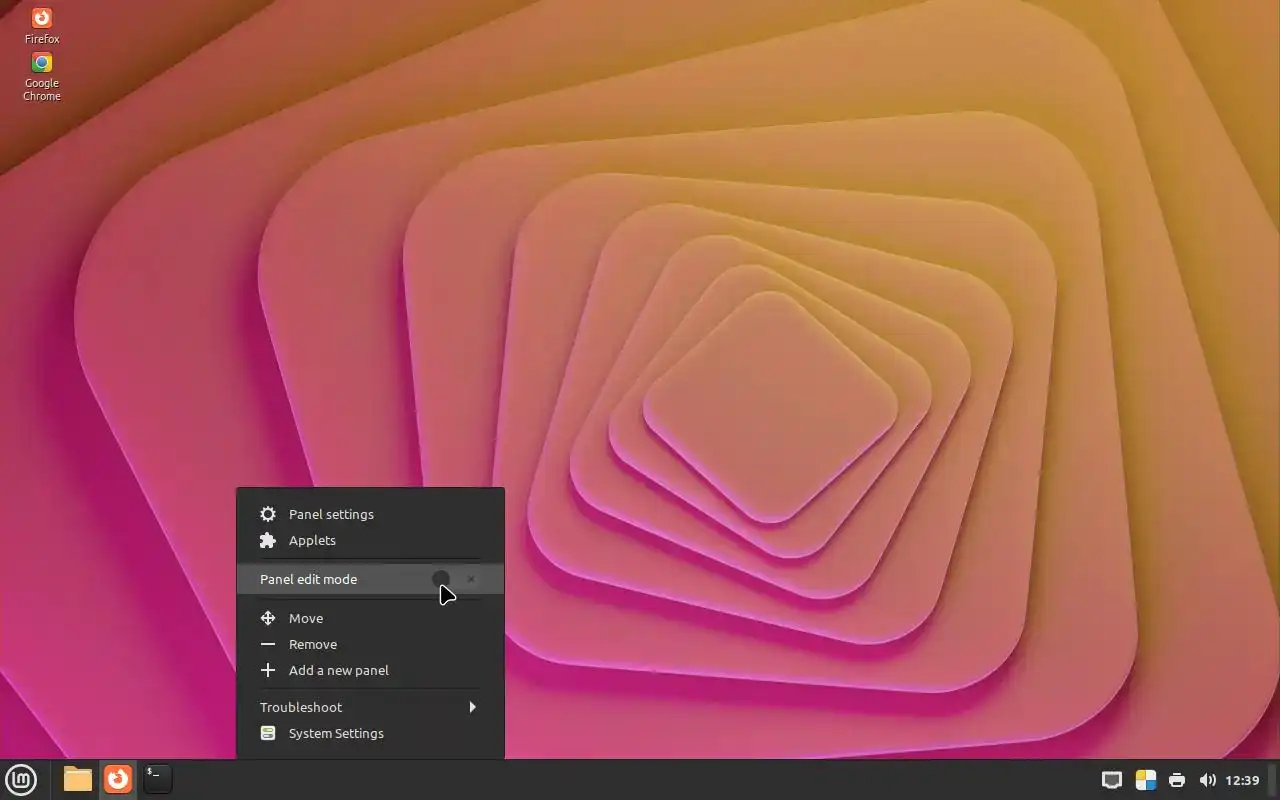
Task: Open the Files folder launcher in panel
Action: coord(78,779)
